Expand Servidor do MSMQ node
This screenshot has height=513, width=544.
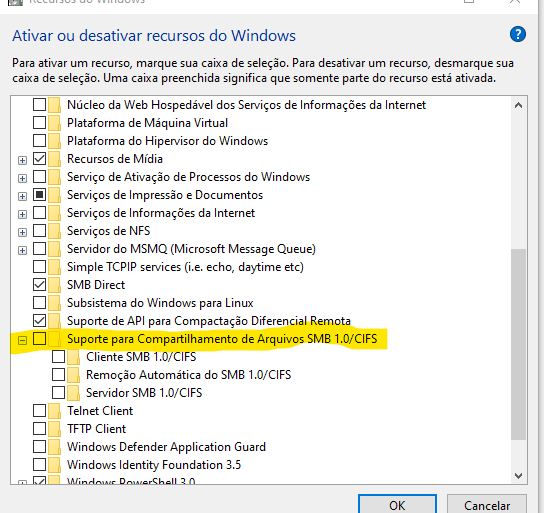pyautogui.click(x=22, y=250)
